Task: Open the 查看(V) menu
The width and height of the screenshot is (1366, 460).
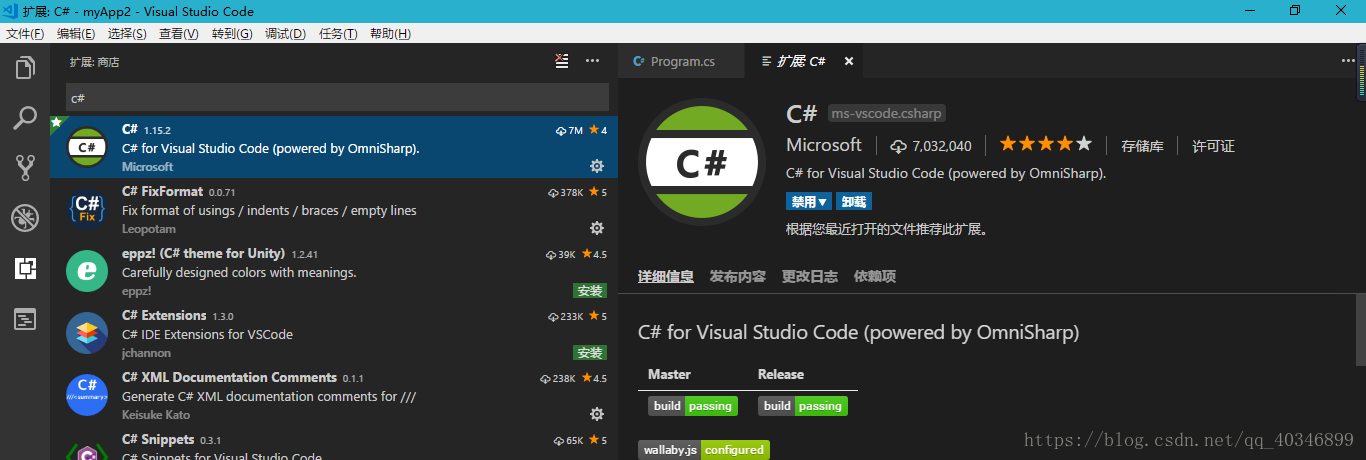Action: coord(179,33)
